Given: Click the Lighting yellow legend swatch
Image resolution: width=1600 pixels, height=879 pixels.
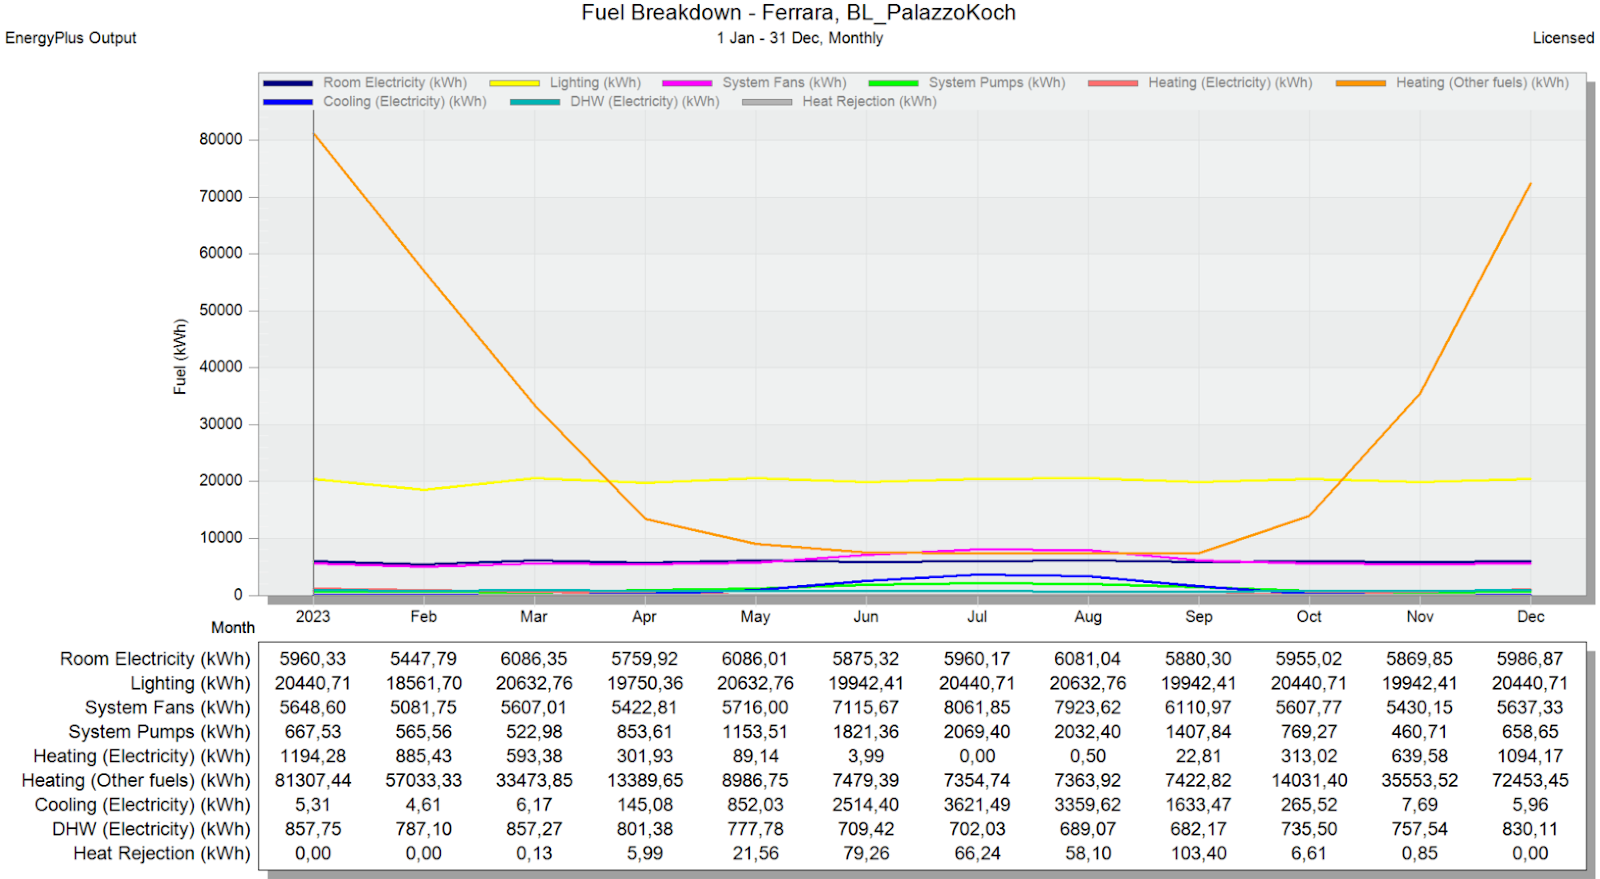Looking at the screenshot, I should point(514,83).
